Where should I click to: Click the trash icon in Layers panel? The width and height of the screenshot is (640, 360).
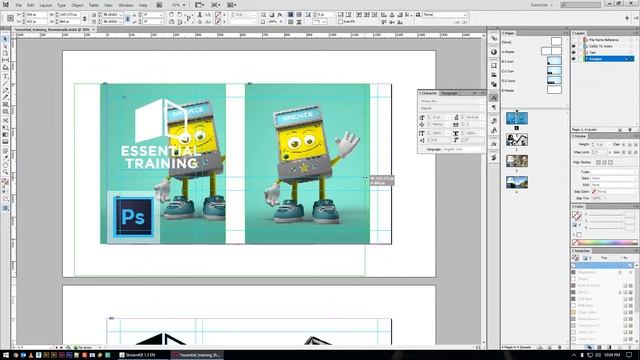click(x=630, y=129)
